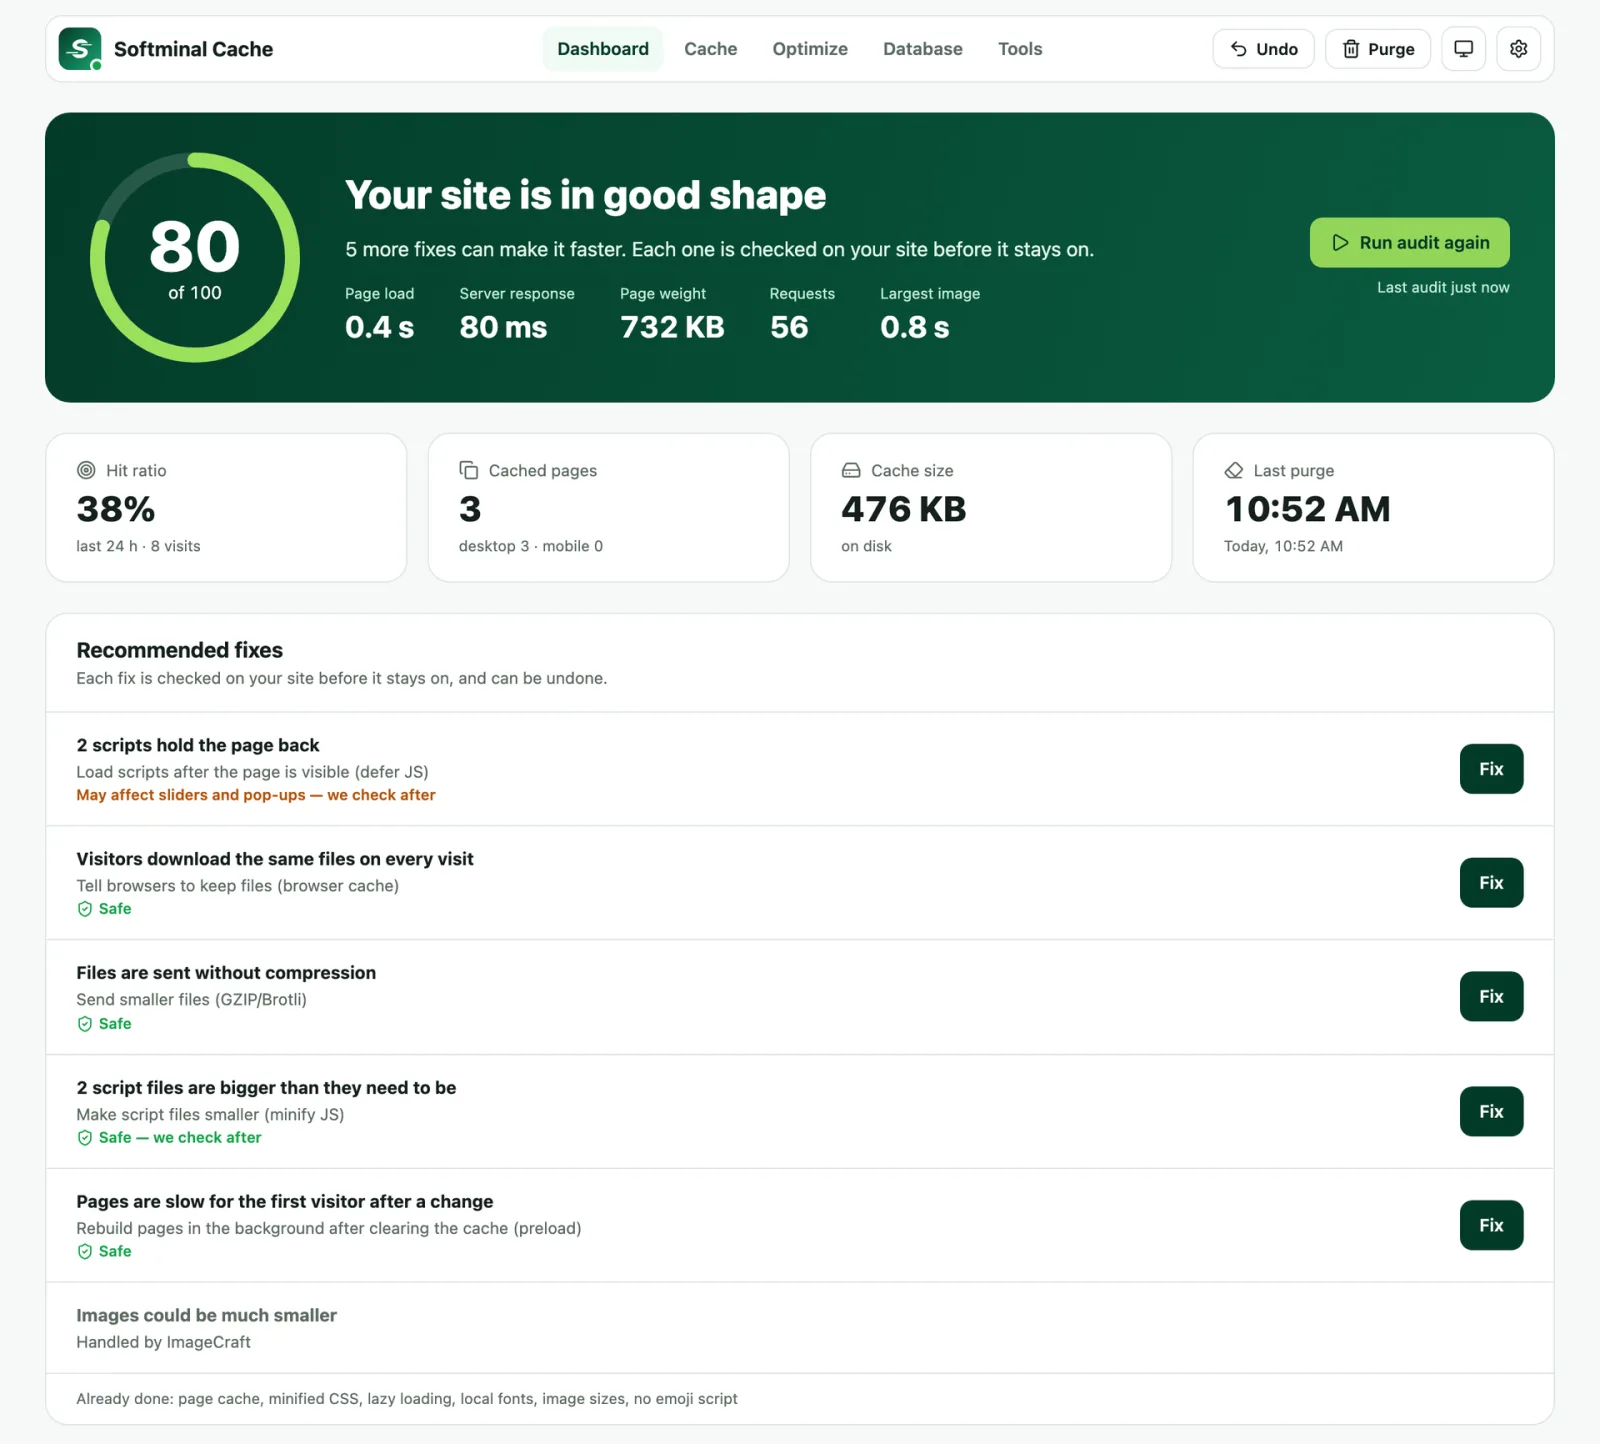Click the Requests value '56'
1600x1444 pixels.
(789, 327)
